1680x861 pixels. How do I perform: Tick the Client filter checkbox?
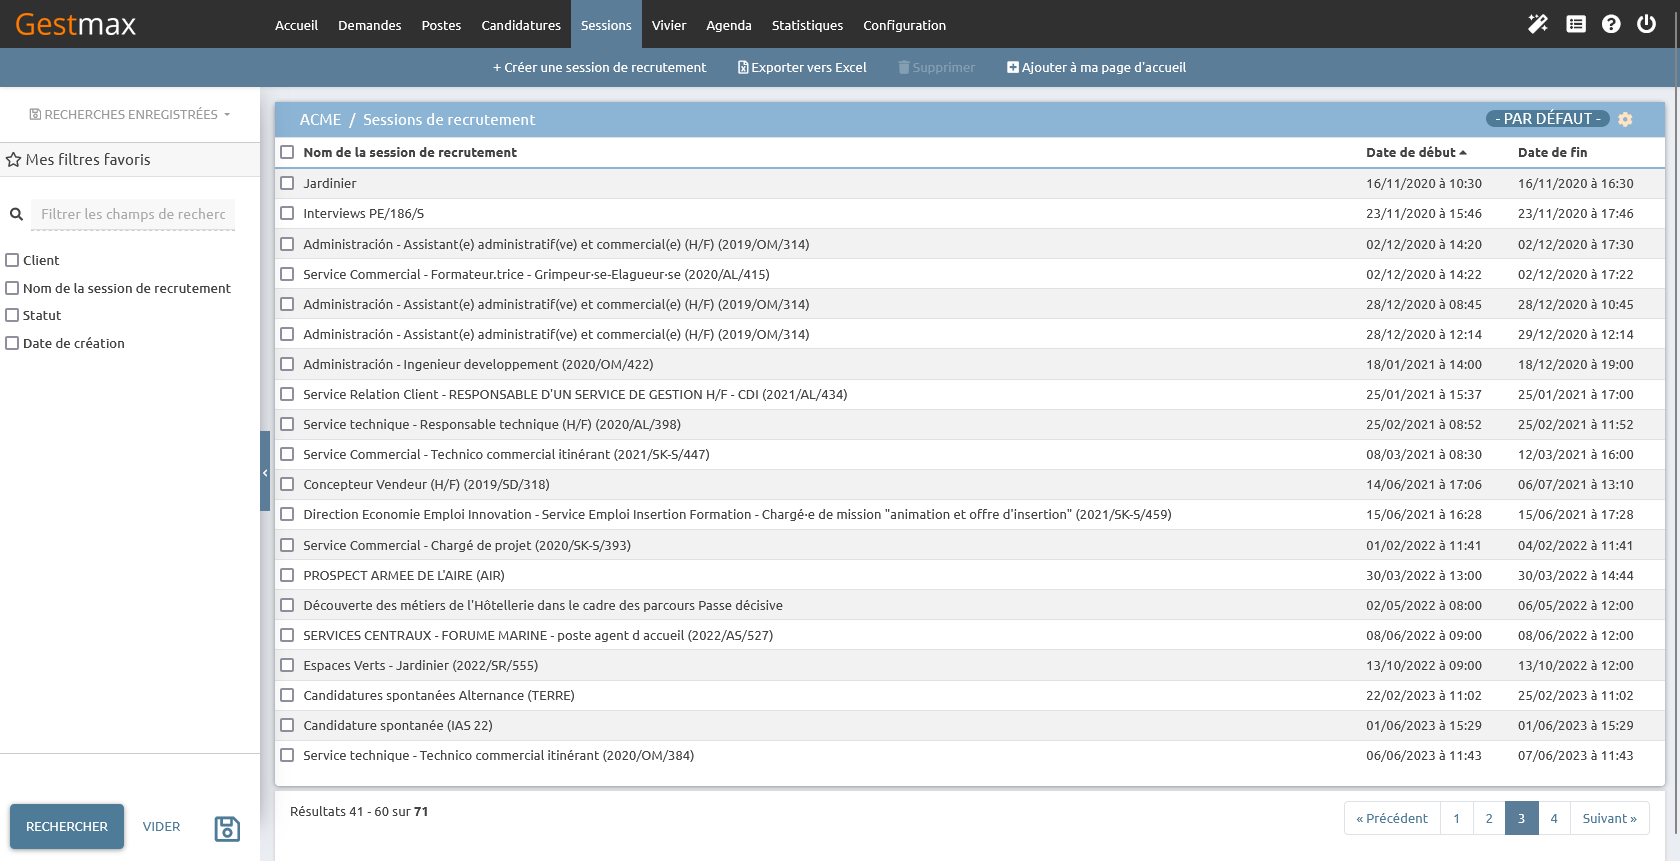13,260
